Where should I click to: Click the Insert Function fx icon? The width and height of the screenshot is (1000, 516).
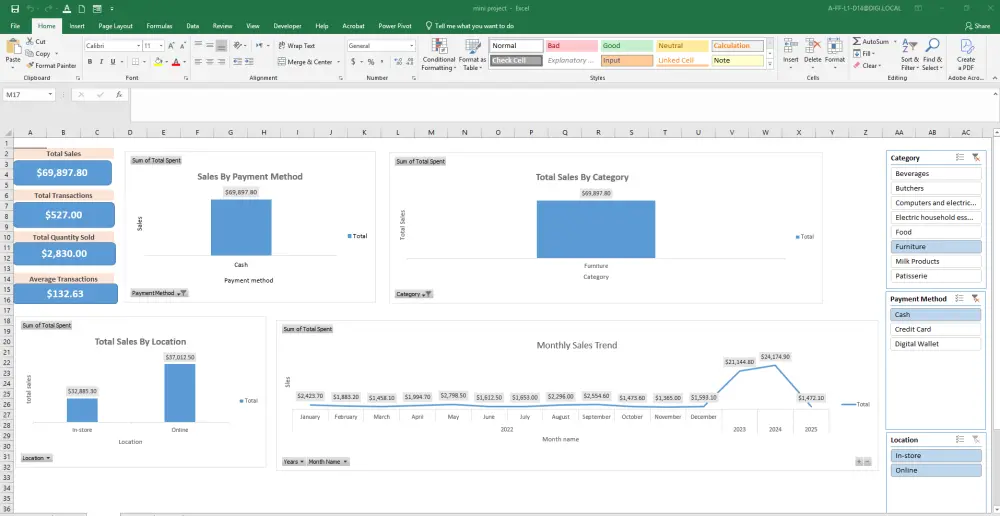click(x=119, y=94)
